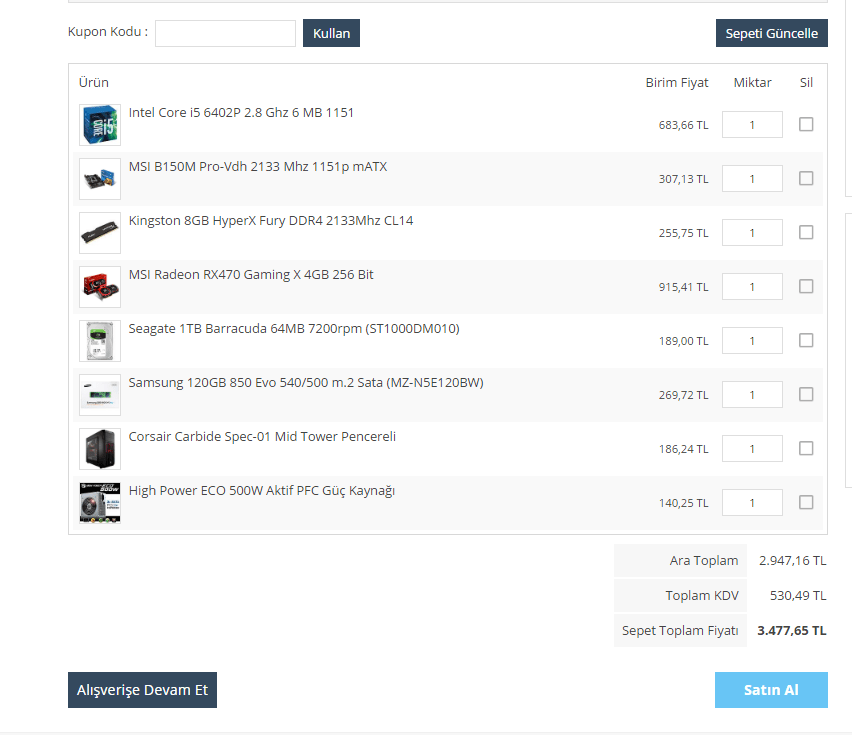Viewport: 852px width, 735px height.
Task: Select the quantity box for Kingston 8GB HyperX
Action: point(752,233)
